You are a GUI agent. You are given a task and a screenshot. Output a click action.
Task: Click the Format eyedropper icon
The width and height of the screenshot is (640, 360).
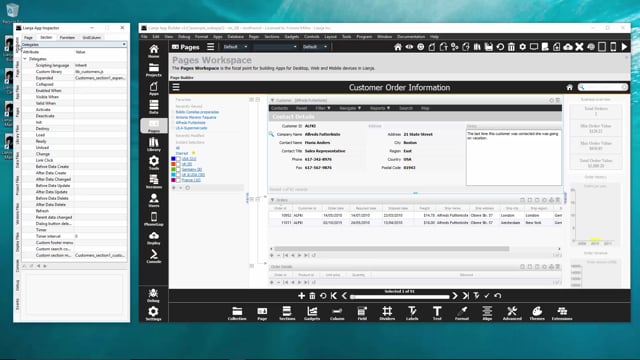coord(462,313)
